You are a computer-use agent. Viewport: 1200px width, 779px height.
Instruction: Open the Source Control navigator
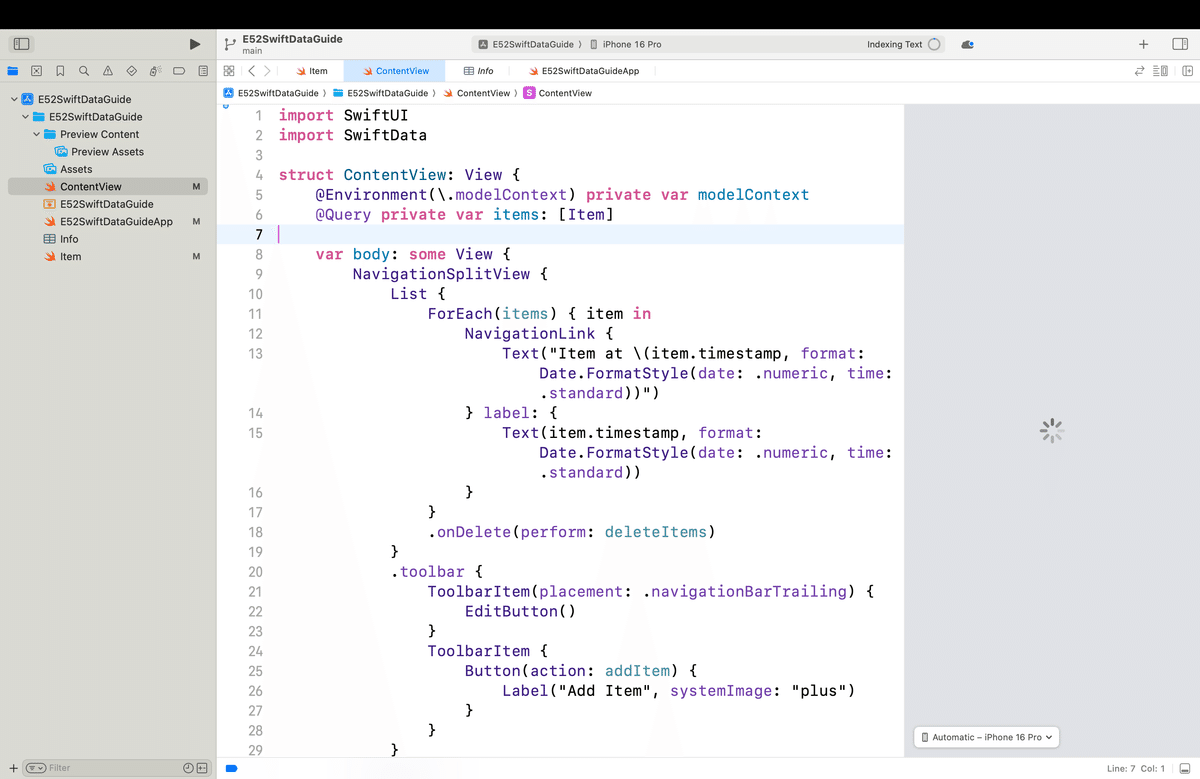pos(36,71)
